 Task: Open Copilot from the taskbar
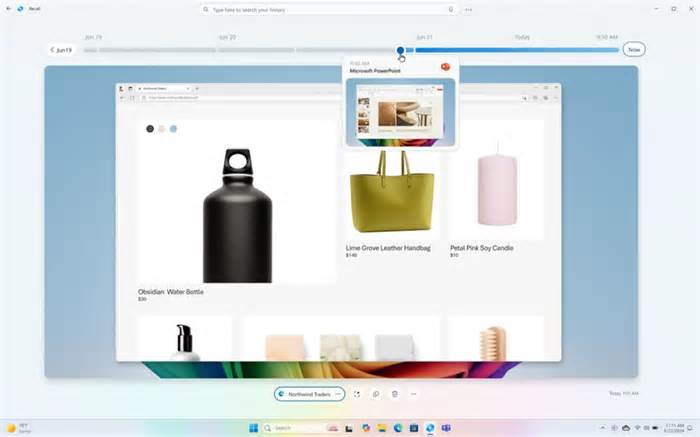[366, 428]
